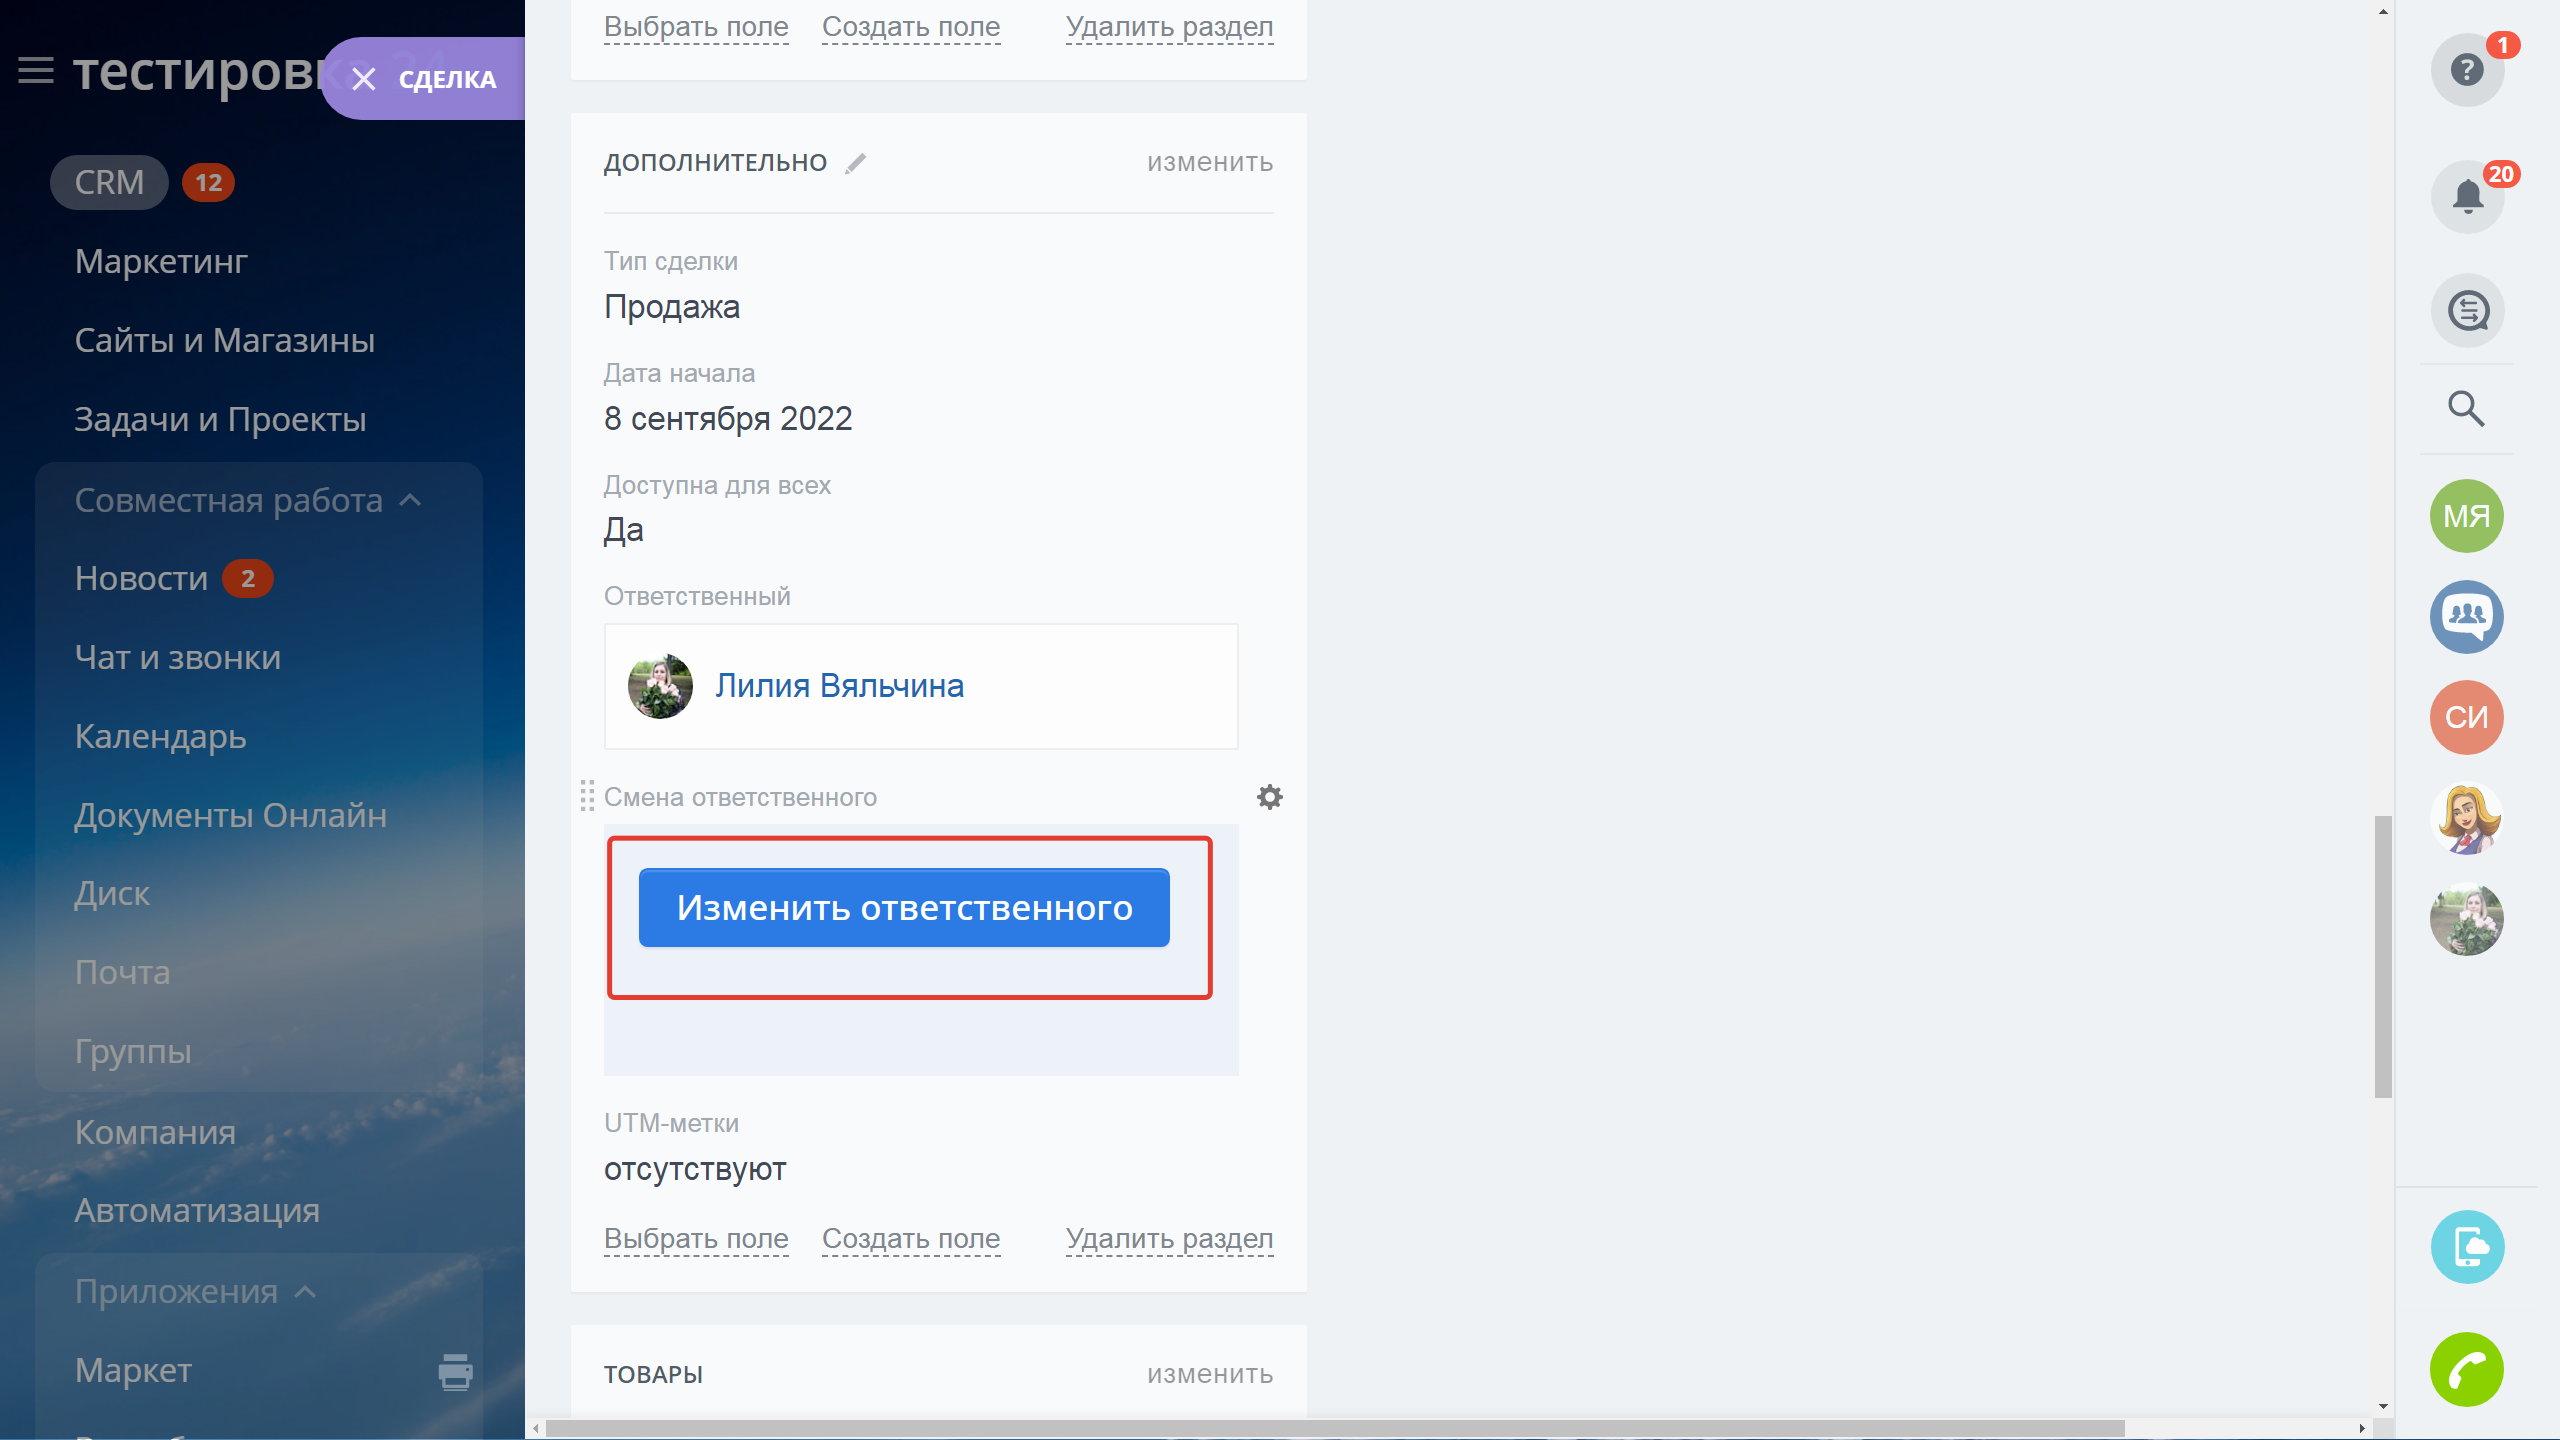Click the Лилия Вяльчина profile link
The width and height of the screenshot is (2560, 1440).
[x=839, y=686]
